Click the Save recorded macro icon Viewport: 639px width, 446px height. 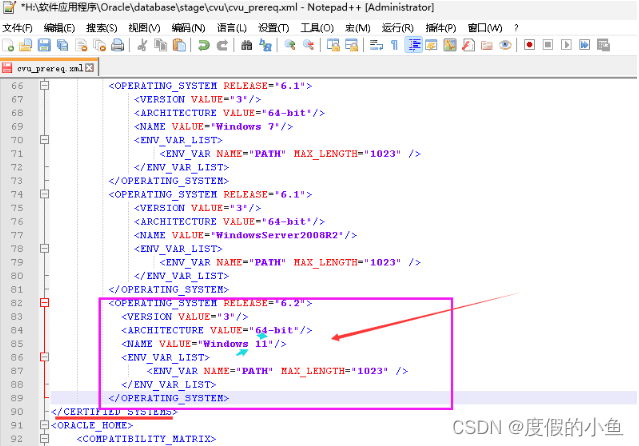[x=604, y=45]
